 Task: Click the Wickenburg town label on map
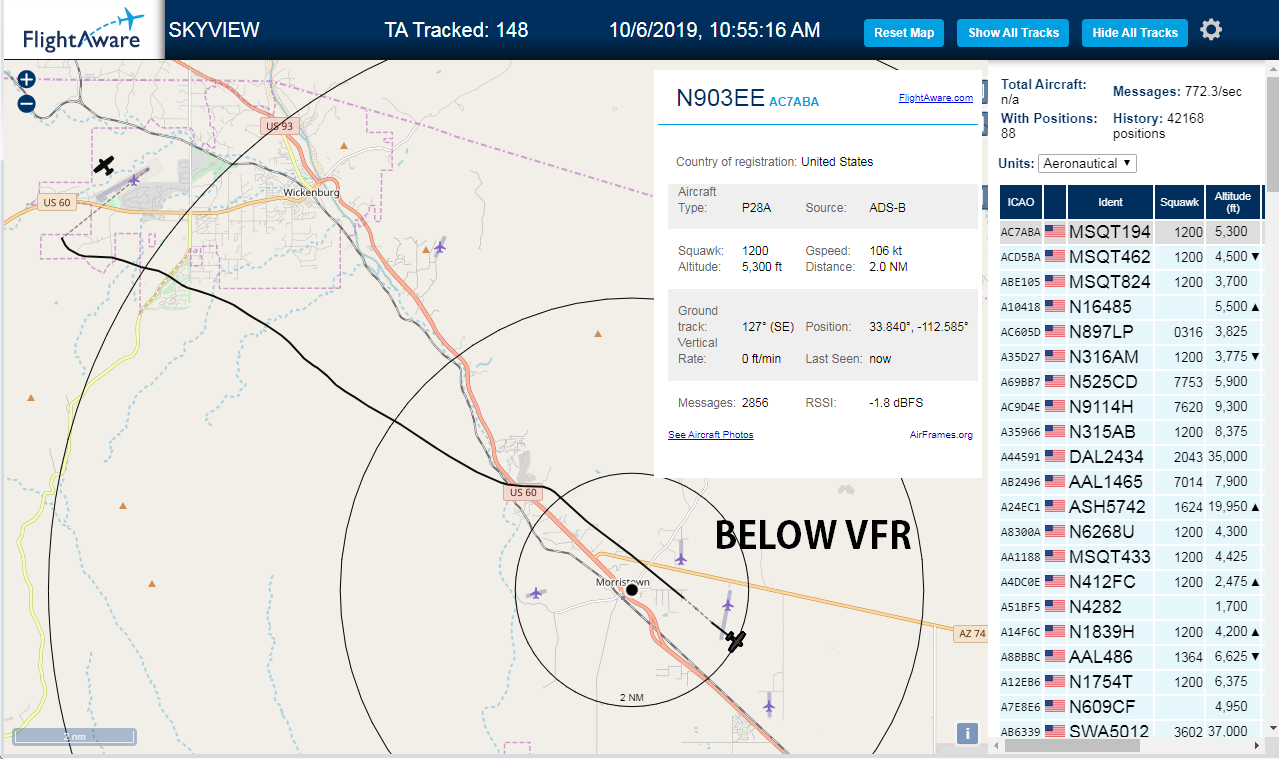(x=311, y=192)
